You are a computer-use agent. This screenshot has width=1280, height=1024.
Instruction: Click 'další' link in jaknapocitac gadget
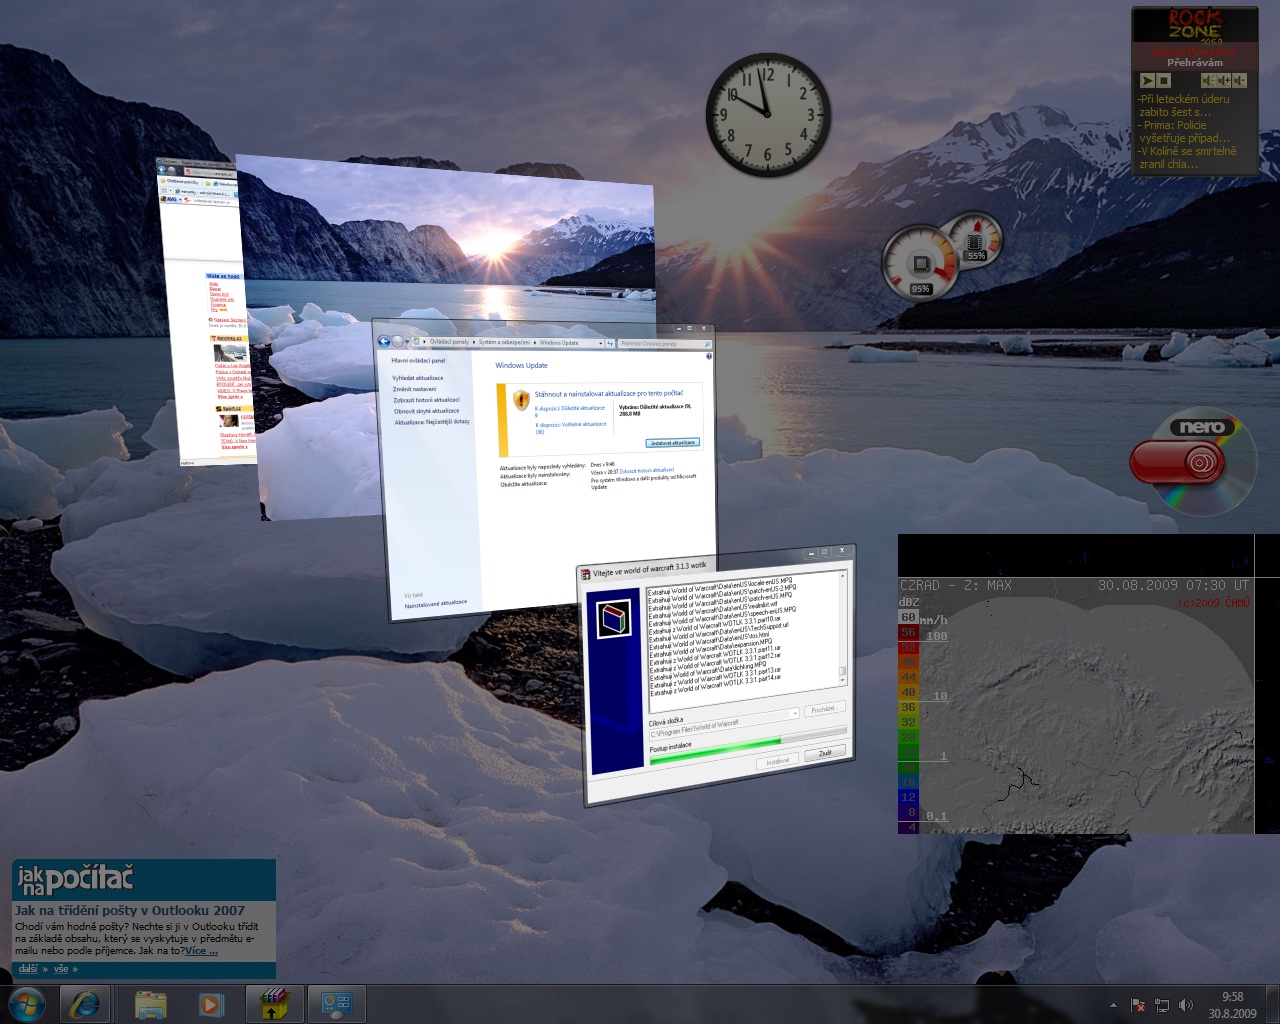pos(28,969)
